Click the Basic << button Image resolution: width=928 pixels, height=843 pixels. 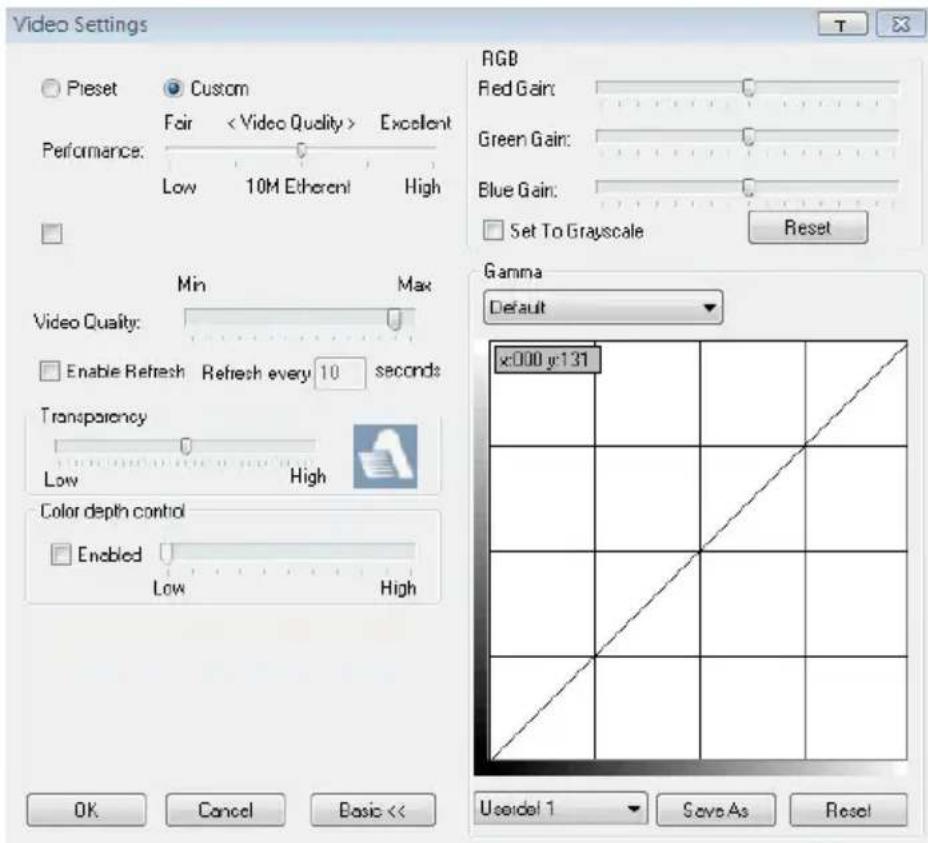[x=373, y=810]
